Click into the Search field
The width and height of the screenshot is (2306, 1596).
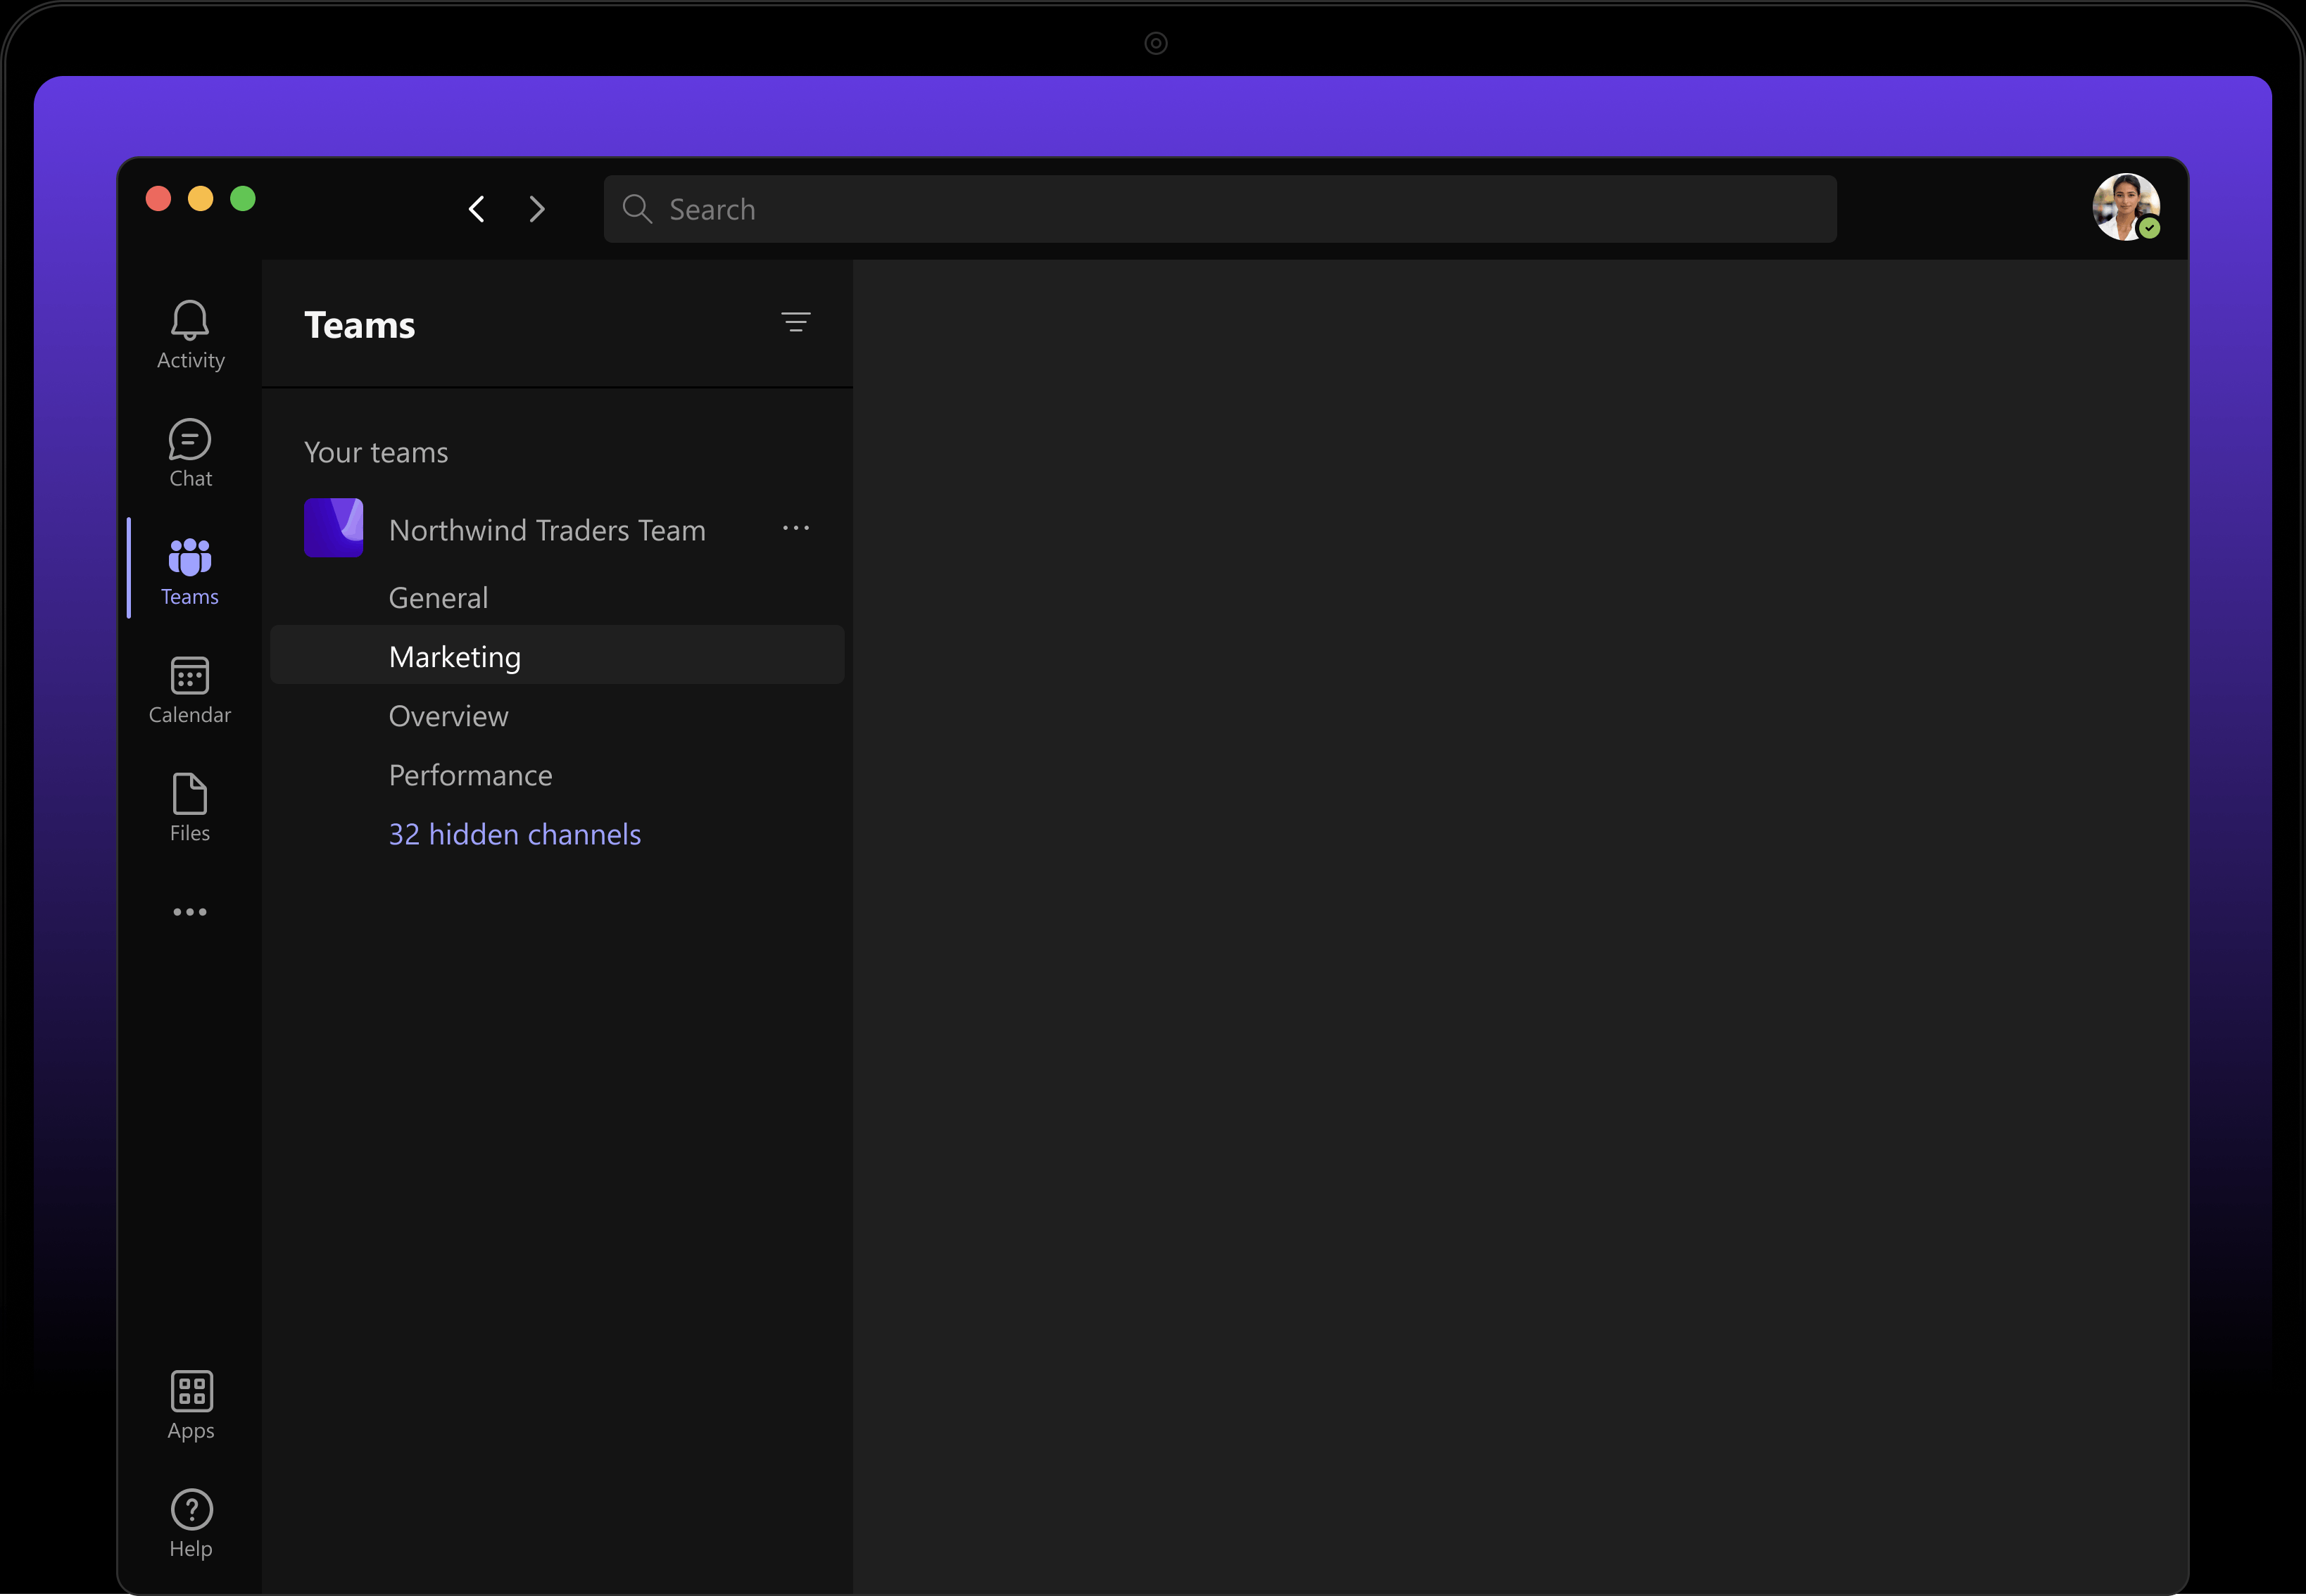pyautogui.click(x=1220, y=209)
